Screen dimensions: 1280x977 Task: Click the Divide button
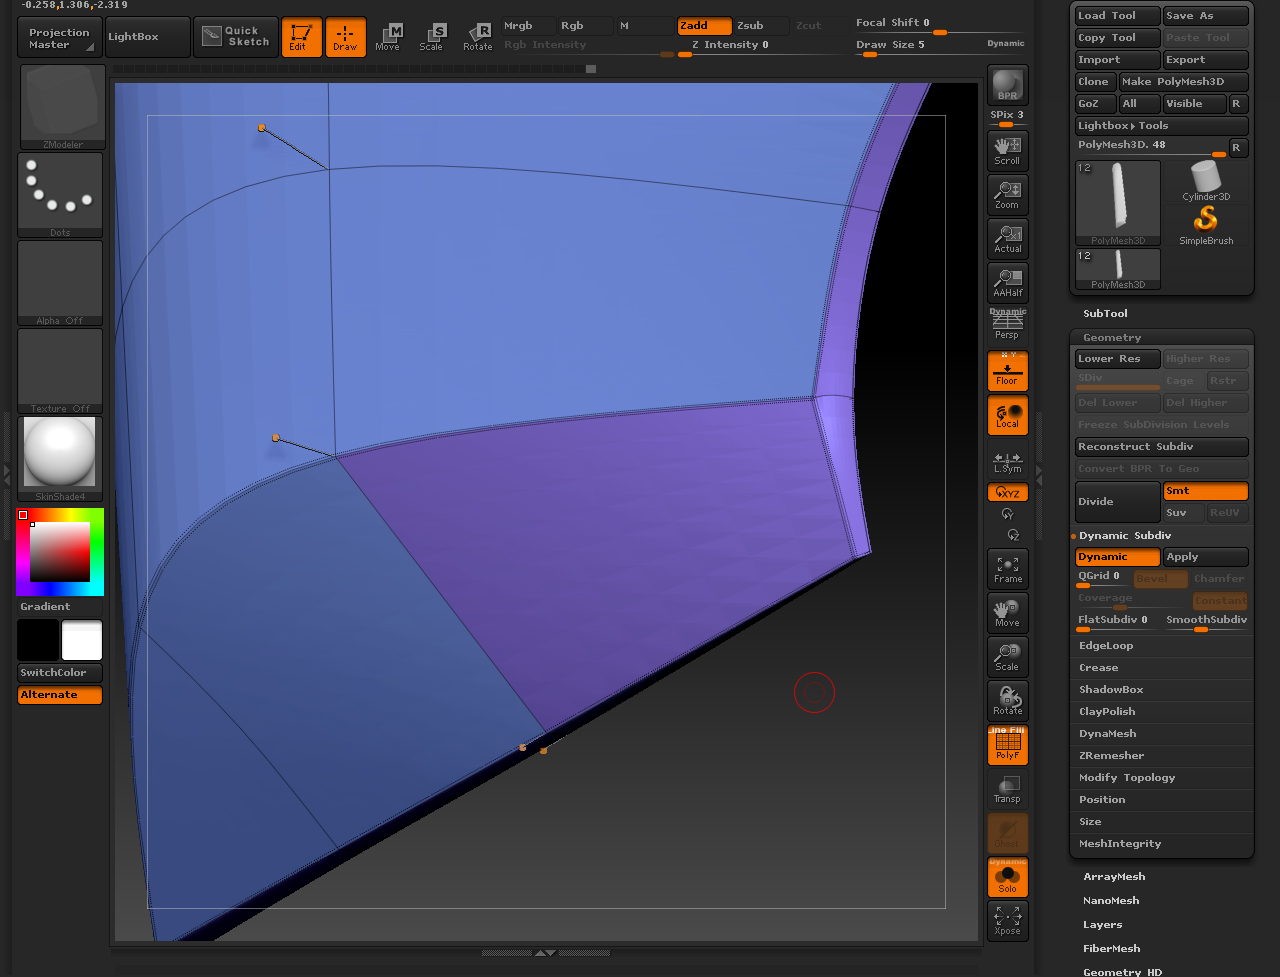pyautogui.click(x=1117, y=502)
